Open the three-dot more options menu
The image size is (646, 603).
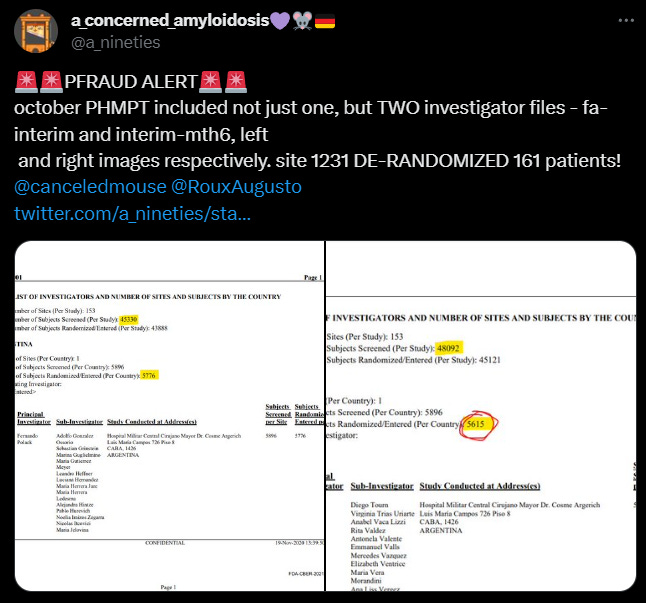626,20
